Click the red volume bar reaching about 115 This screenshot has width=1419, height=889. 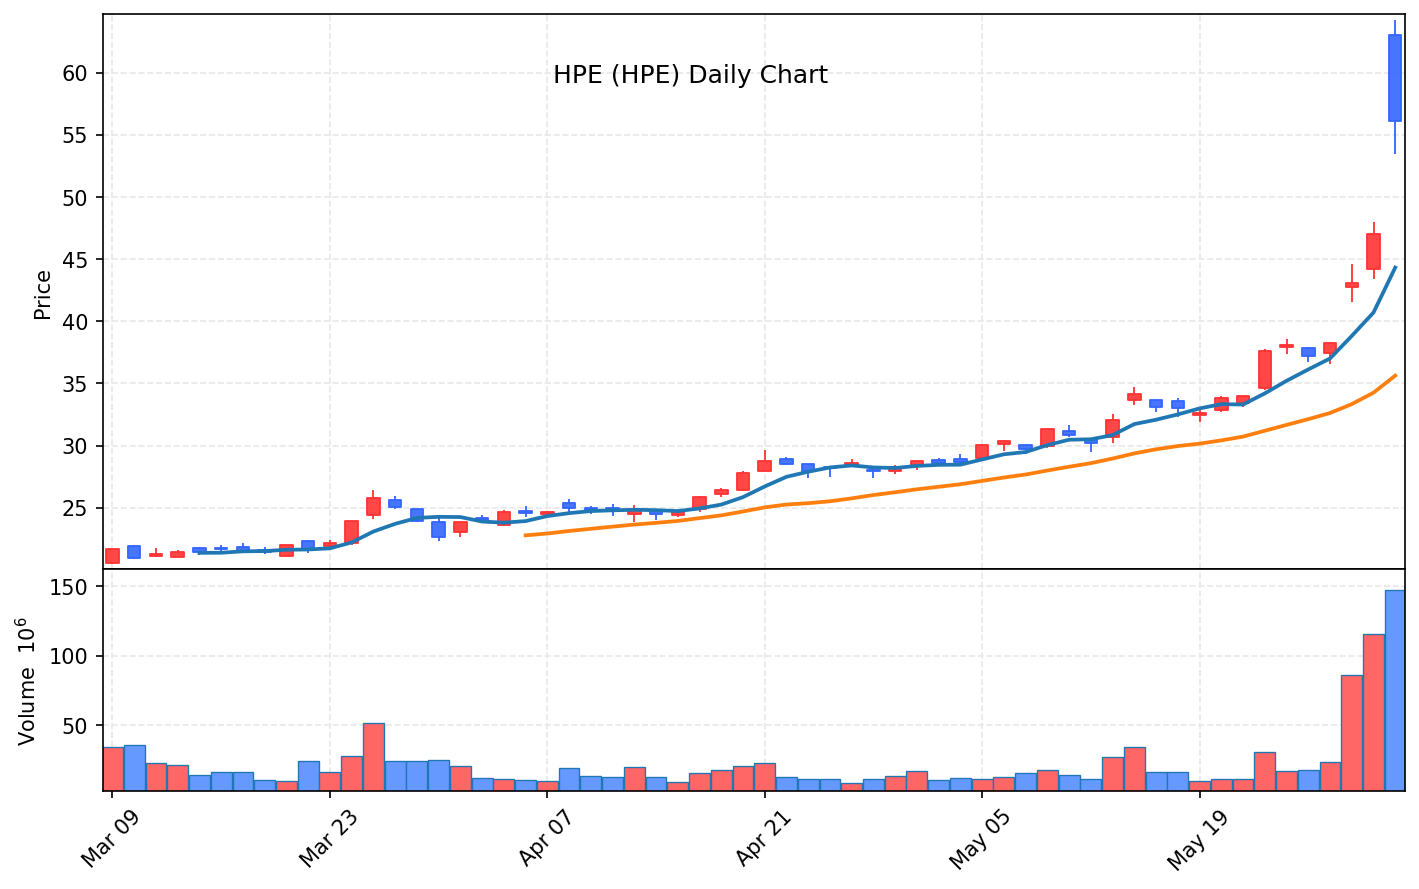(1373, 712)
